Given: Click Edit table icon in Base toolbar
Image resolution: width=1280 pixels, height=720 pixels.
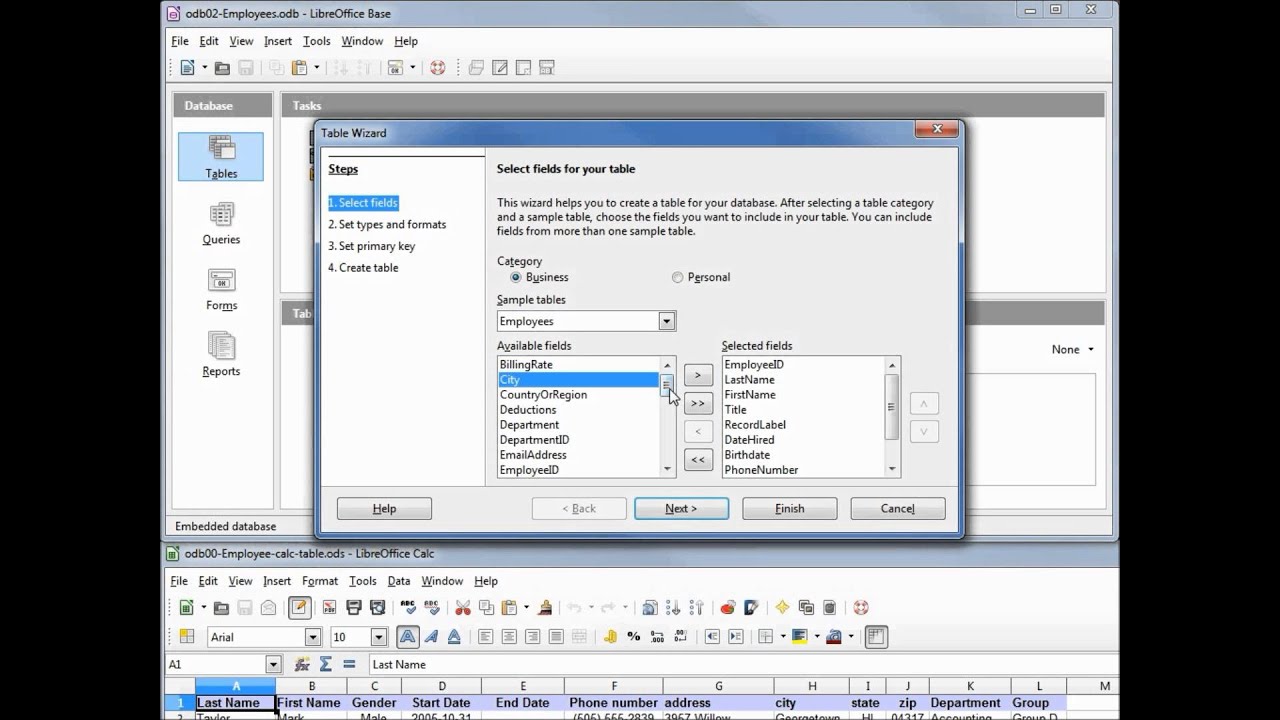Looking at the screenshot, I should click(499, 68).
